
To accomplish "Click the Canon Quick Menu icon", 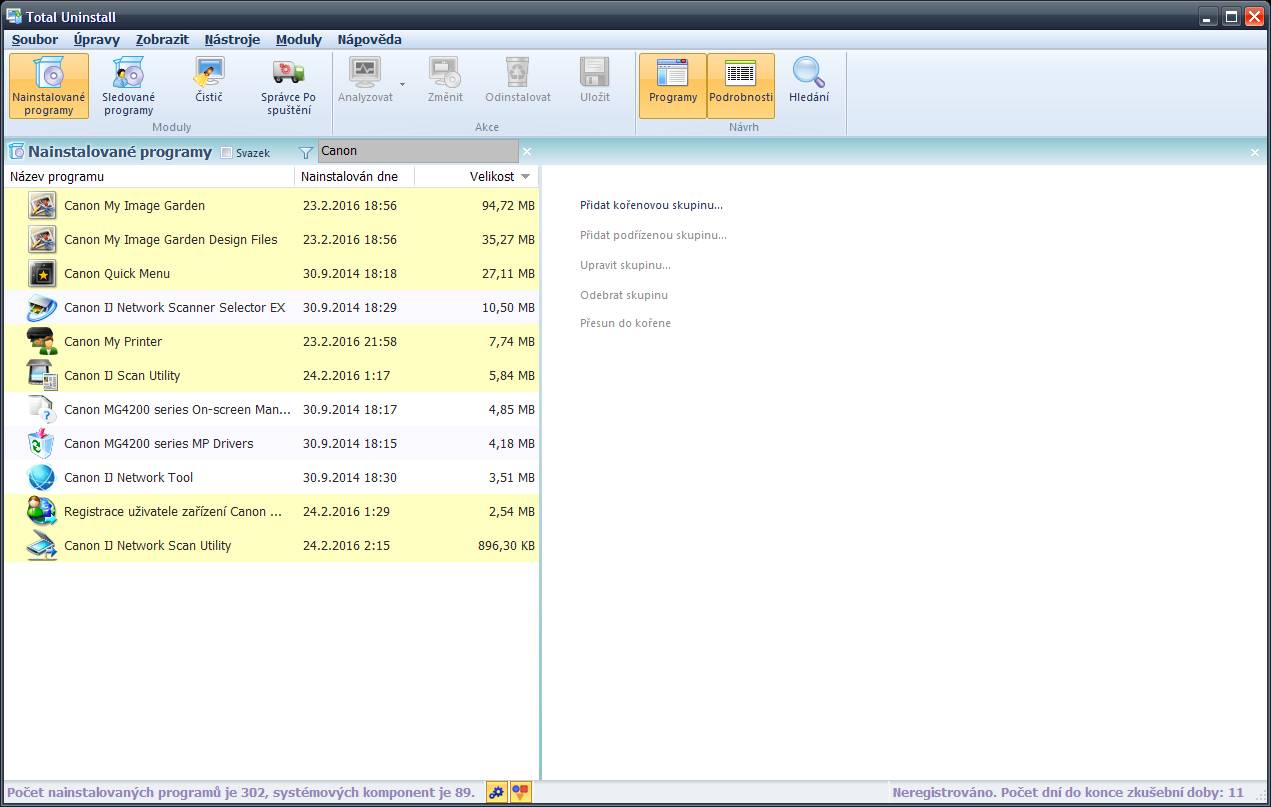I will coord(42,273).
